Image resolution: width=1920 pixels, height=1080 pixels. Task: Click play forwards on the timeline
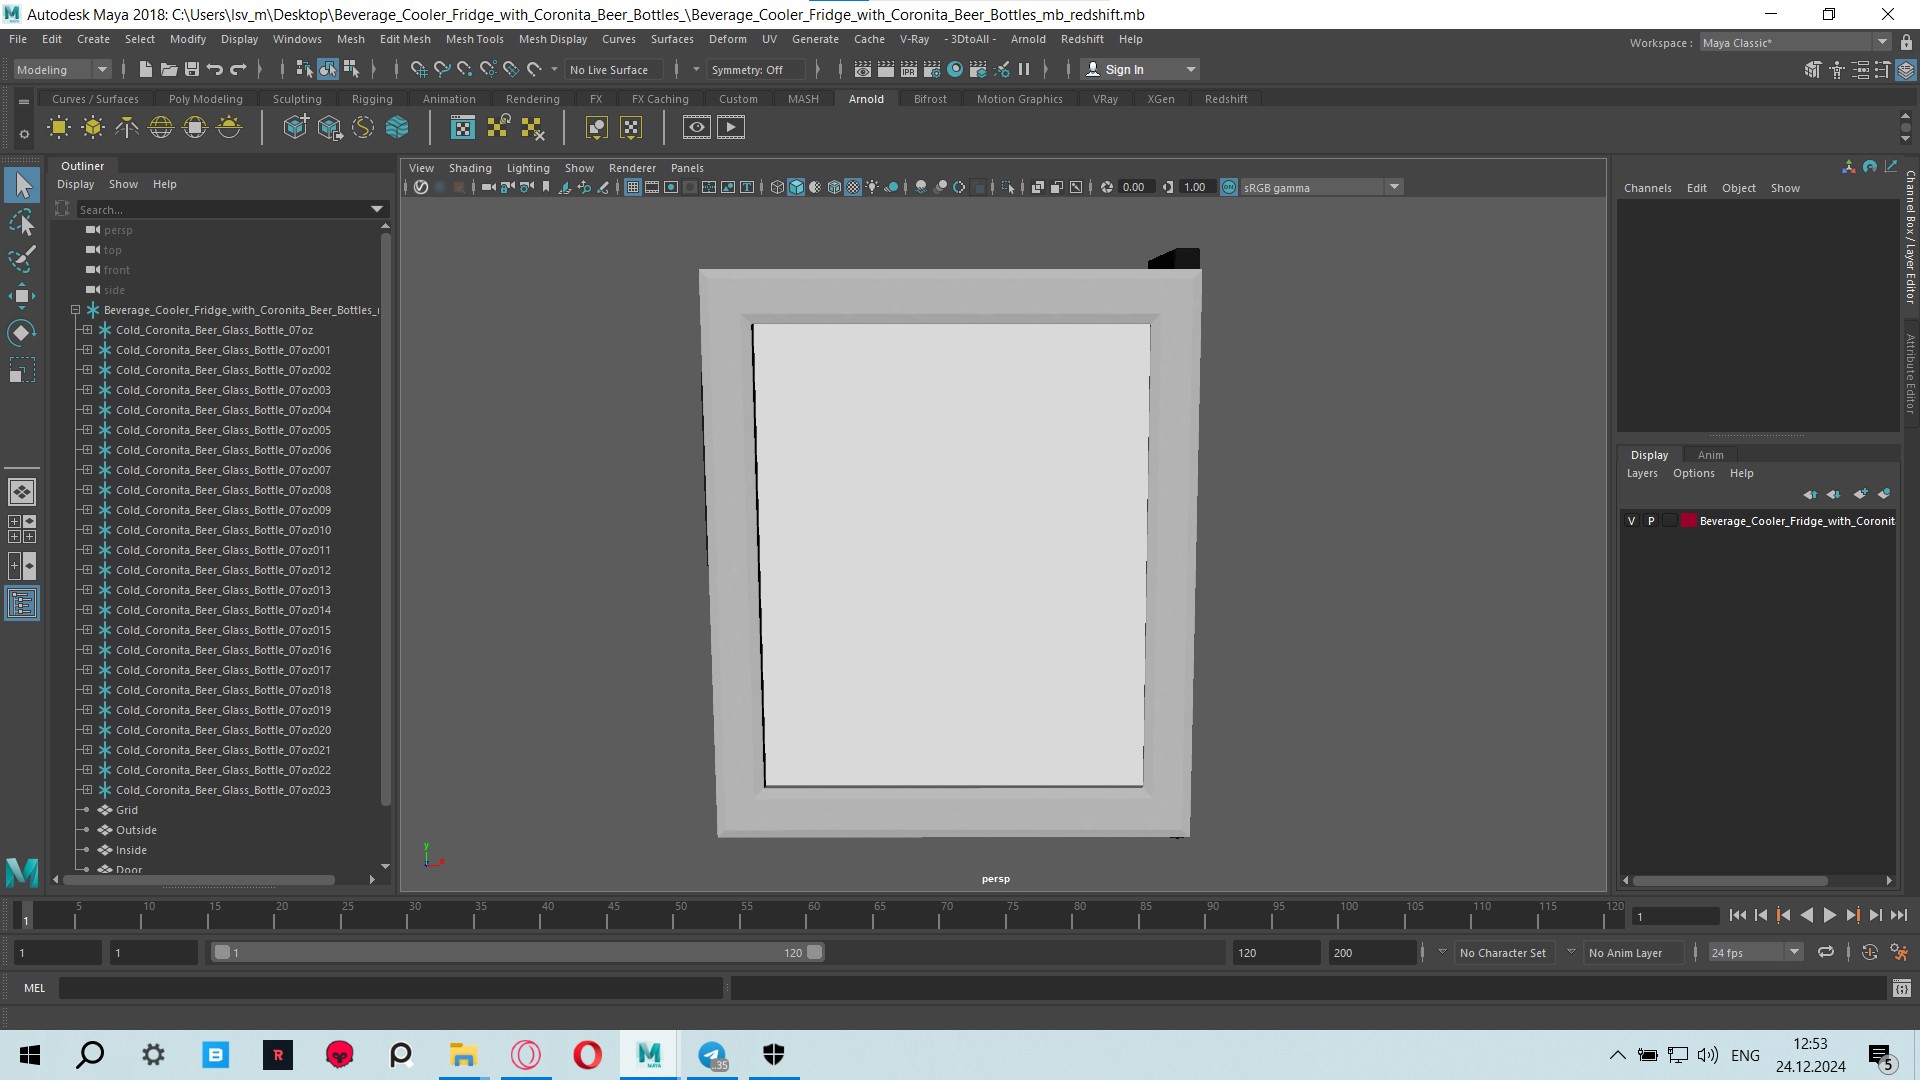(1829, 915)
